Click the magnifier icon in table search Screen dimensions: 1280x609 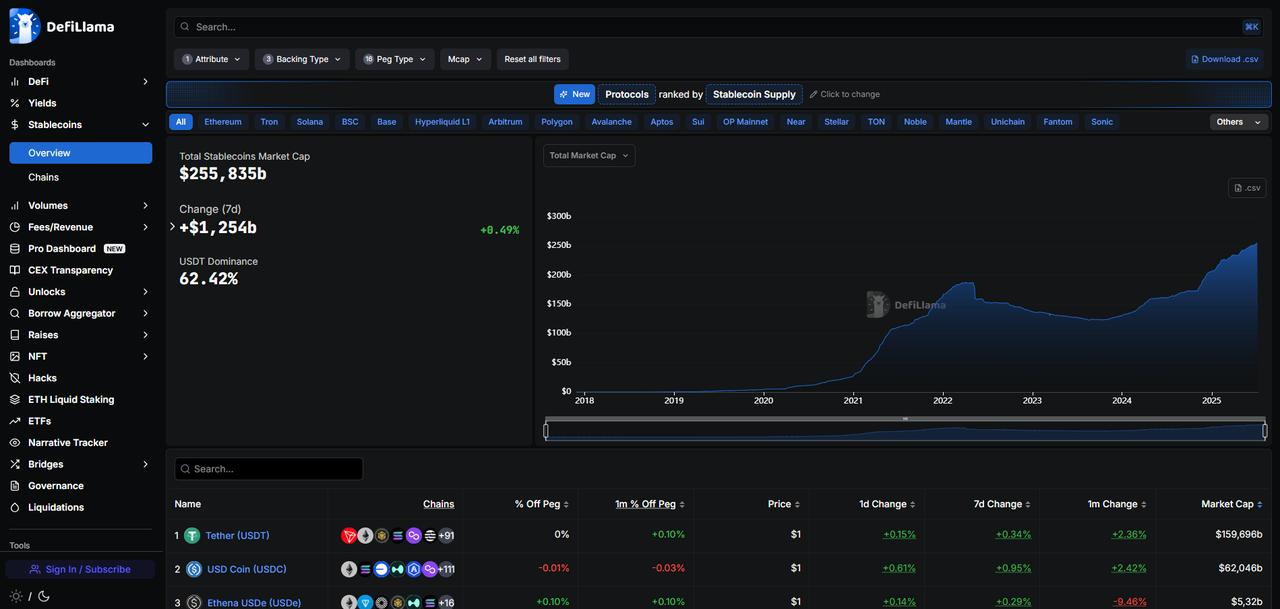pos(185,469)
